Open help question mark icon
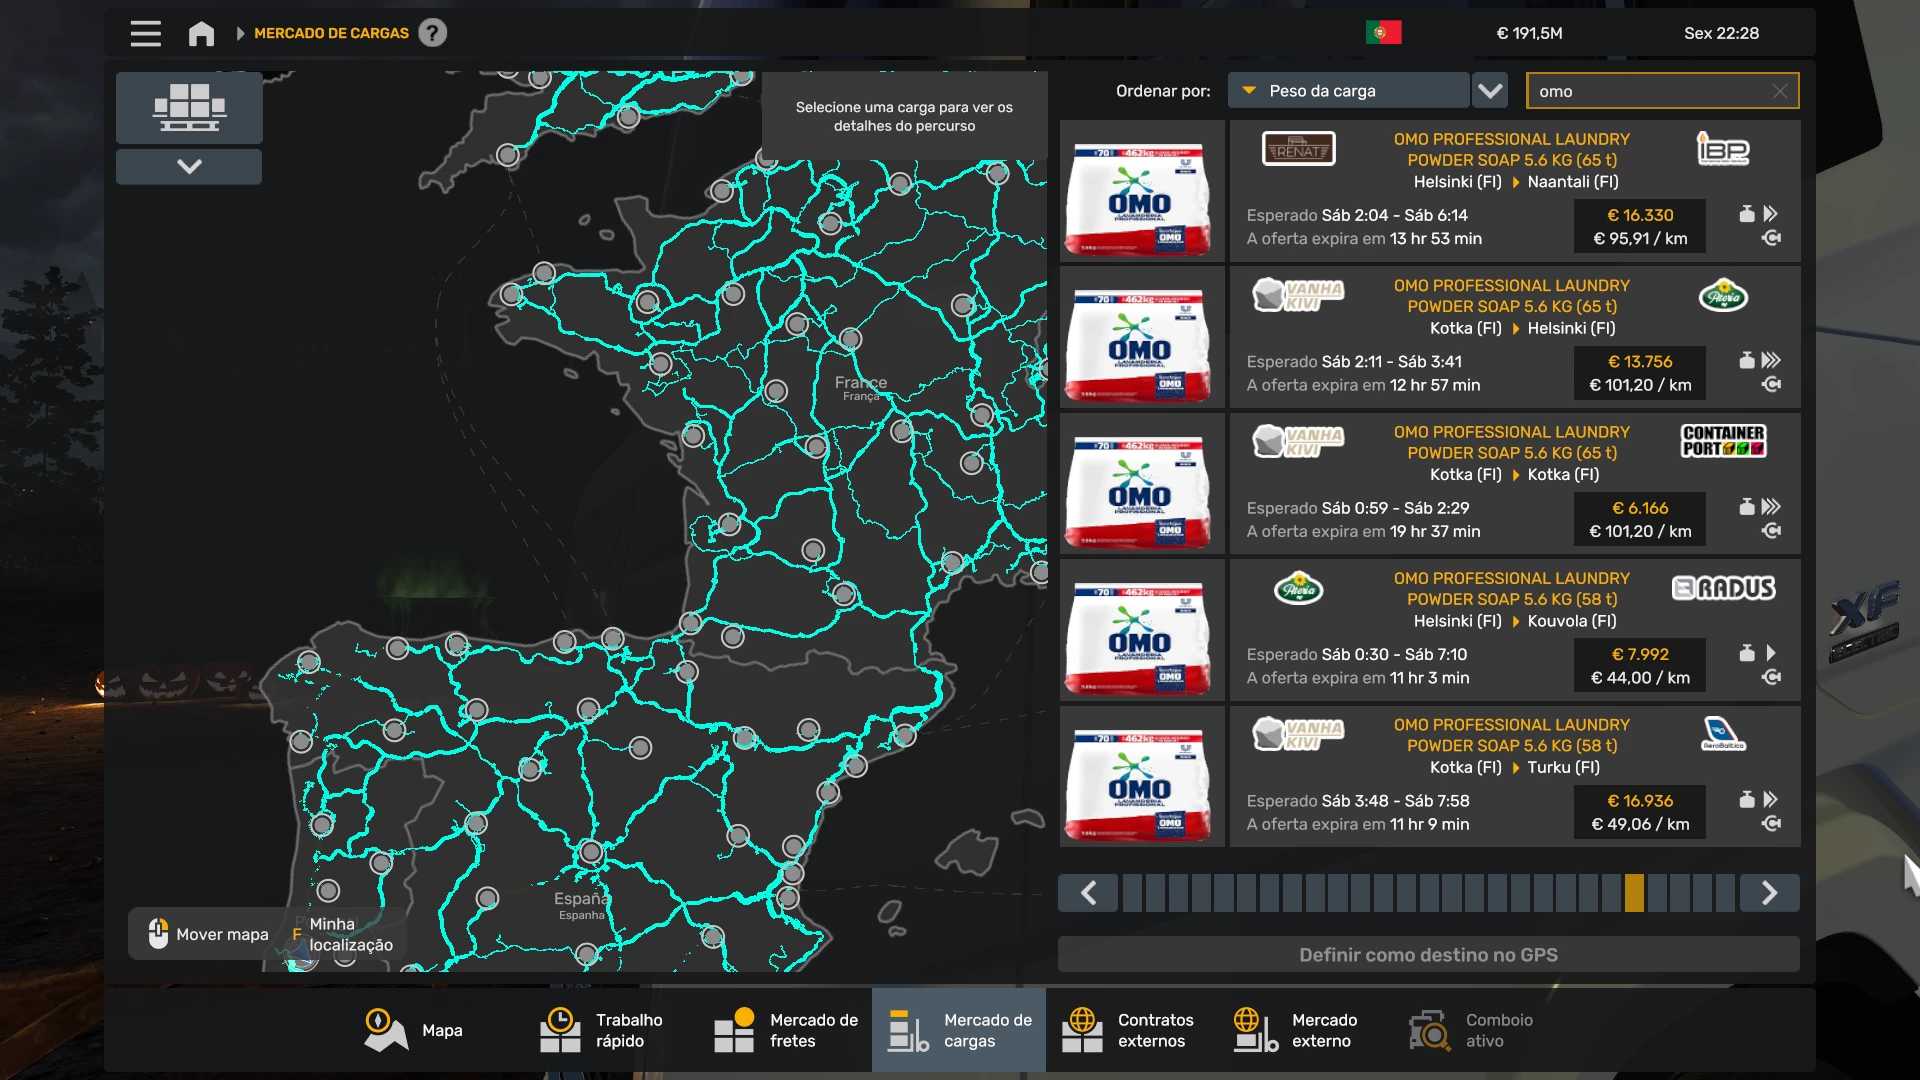The height and width of the screenshot is (1080, 1920). click(432, 33)
